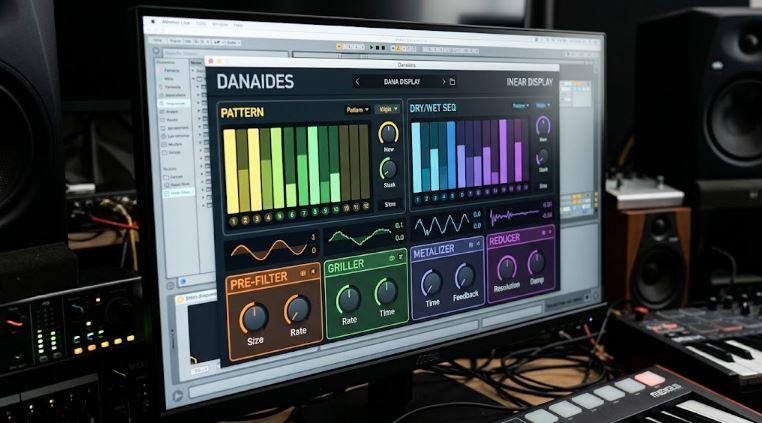Select the DANA DISPLAY preset name field

(402, 82)
